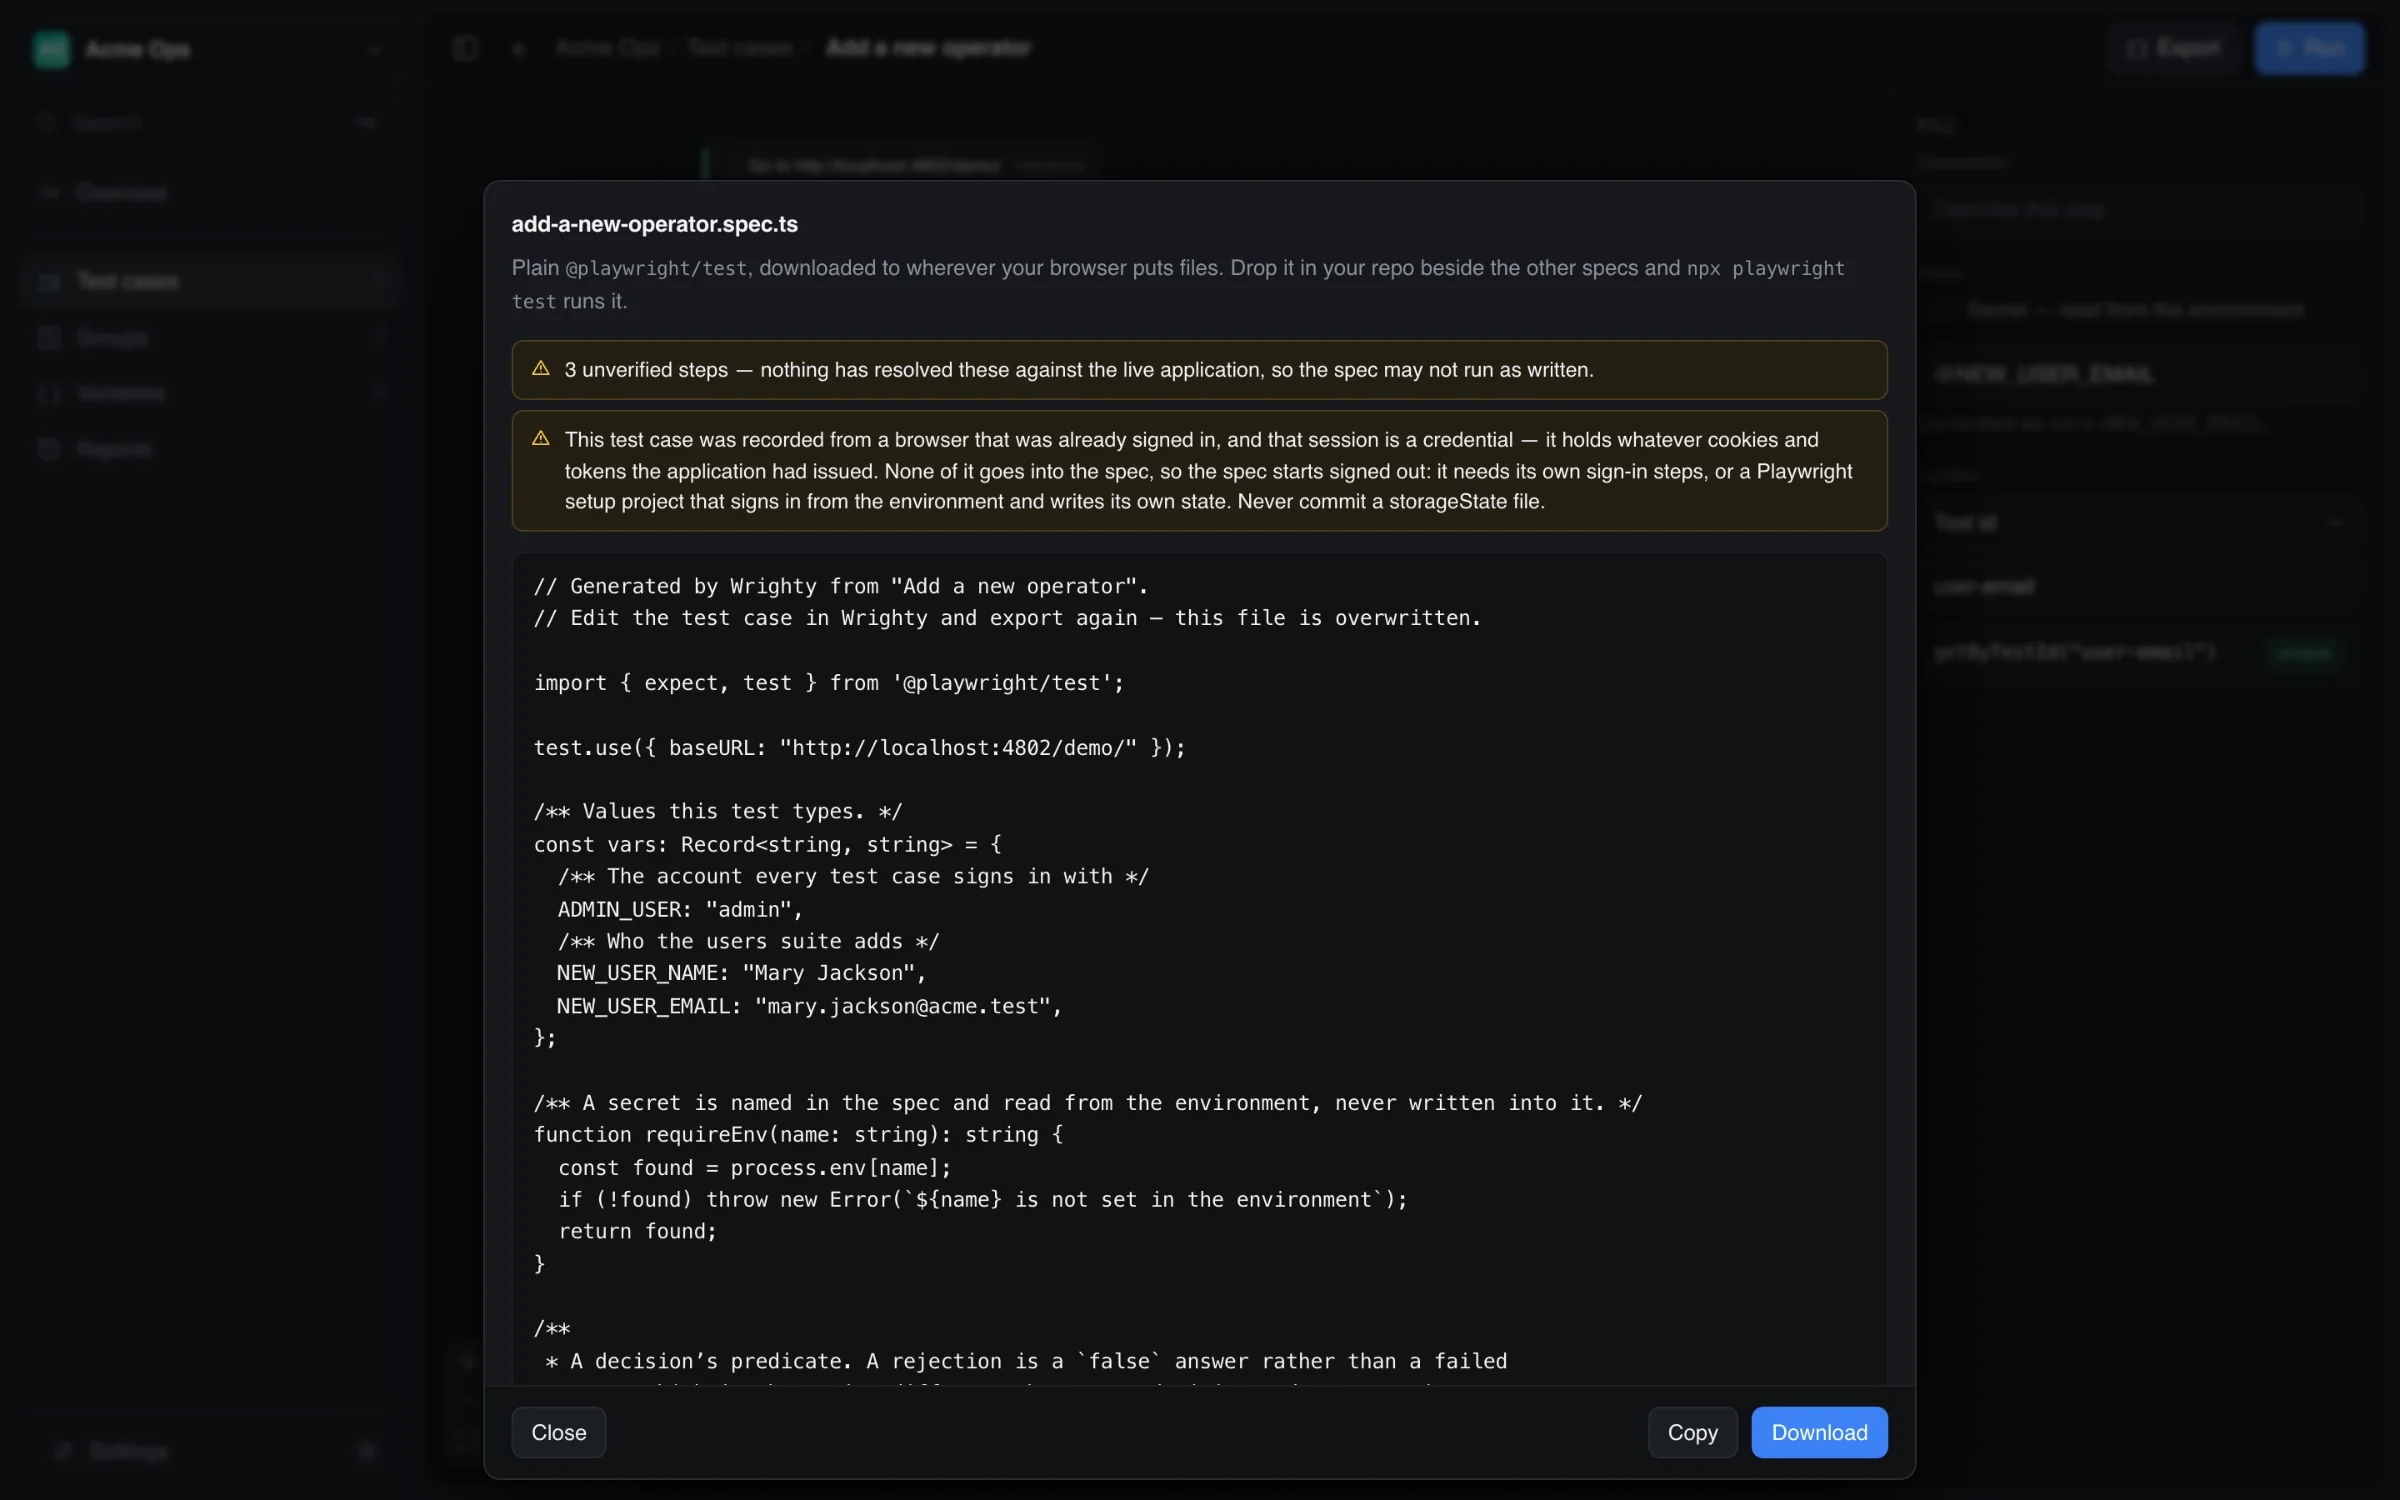Click the test.use baseURL code line
Image resolution: width=2400 pixels, height=1500 pixels.
coord(859,748)
